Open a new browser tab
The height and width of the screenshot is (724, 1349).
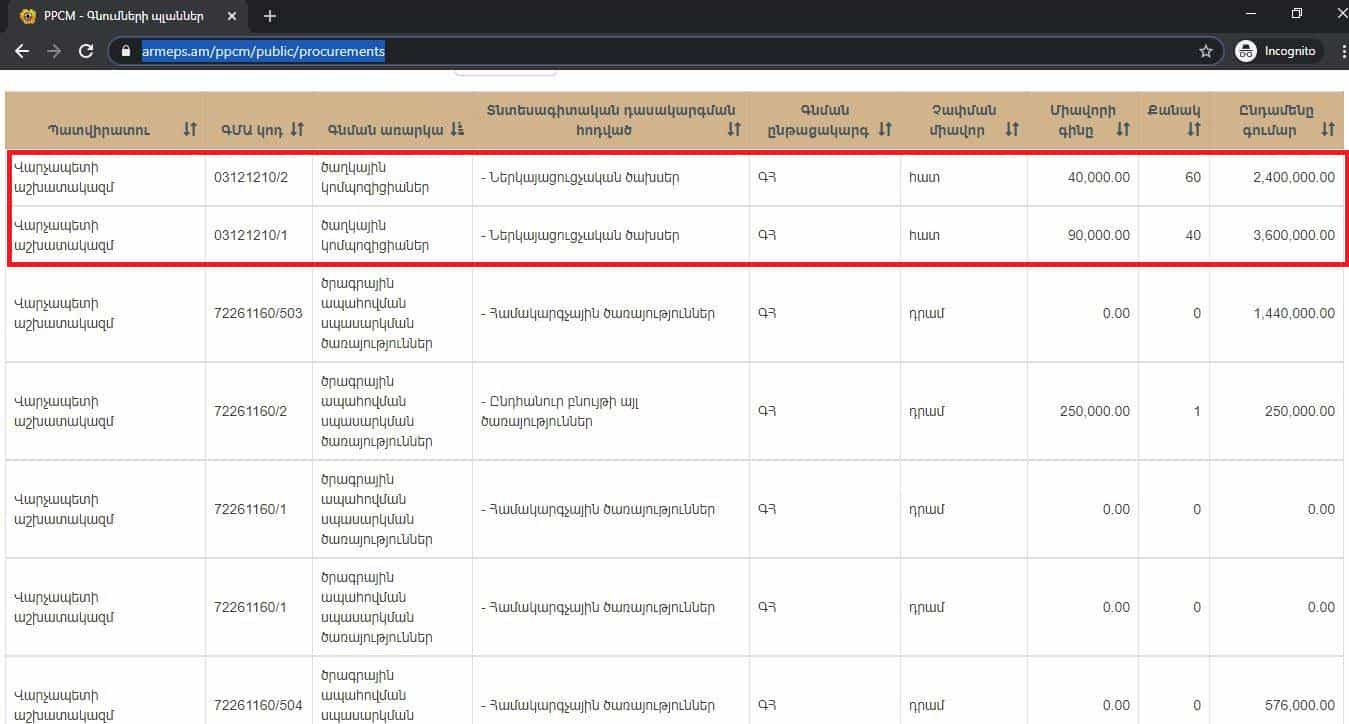[x=270, y=16]
